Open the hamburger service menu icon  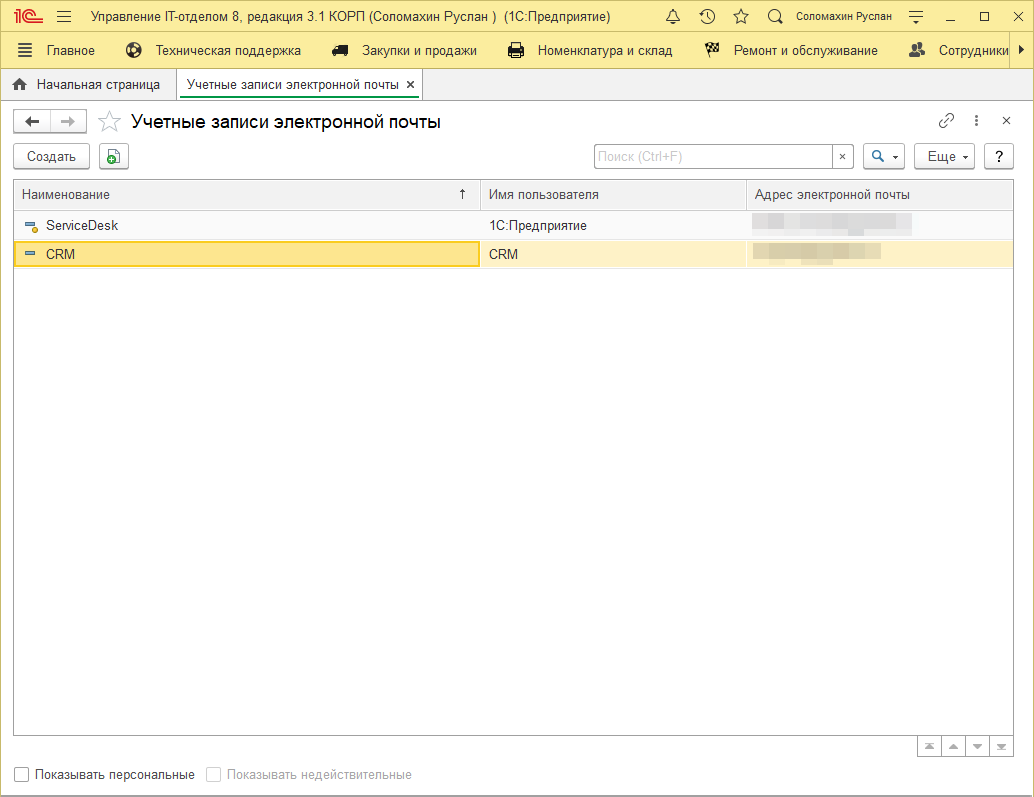[64, 17]
